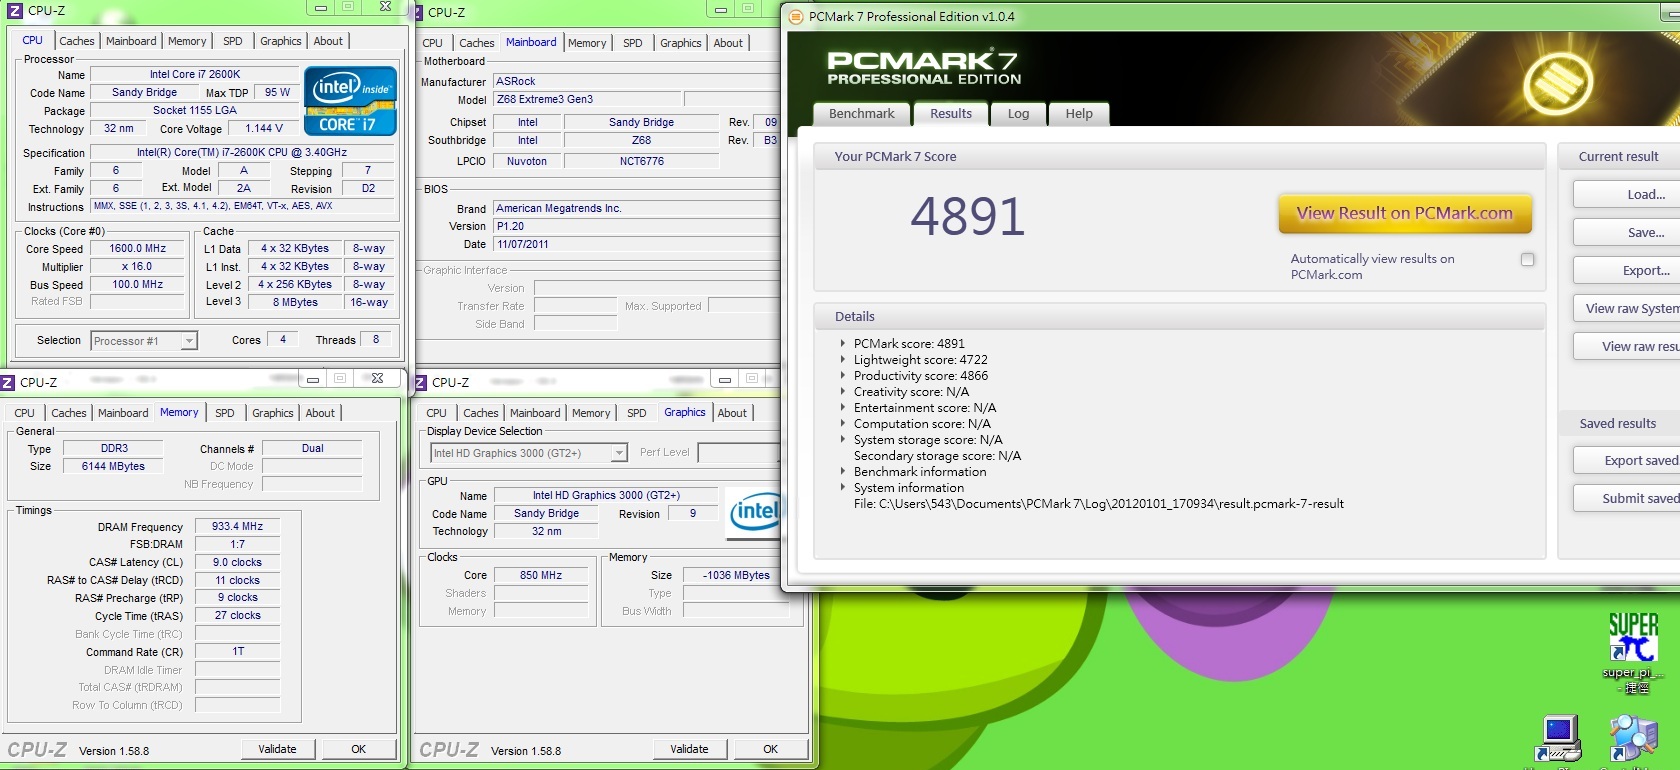Minimize the CPU-Z Mainboard window

click(720, 10)
